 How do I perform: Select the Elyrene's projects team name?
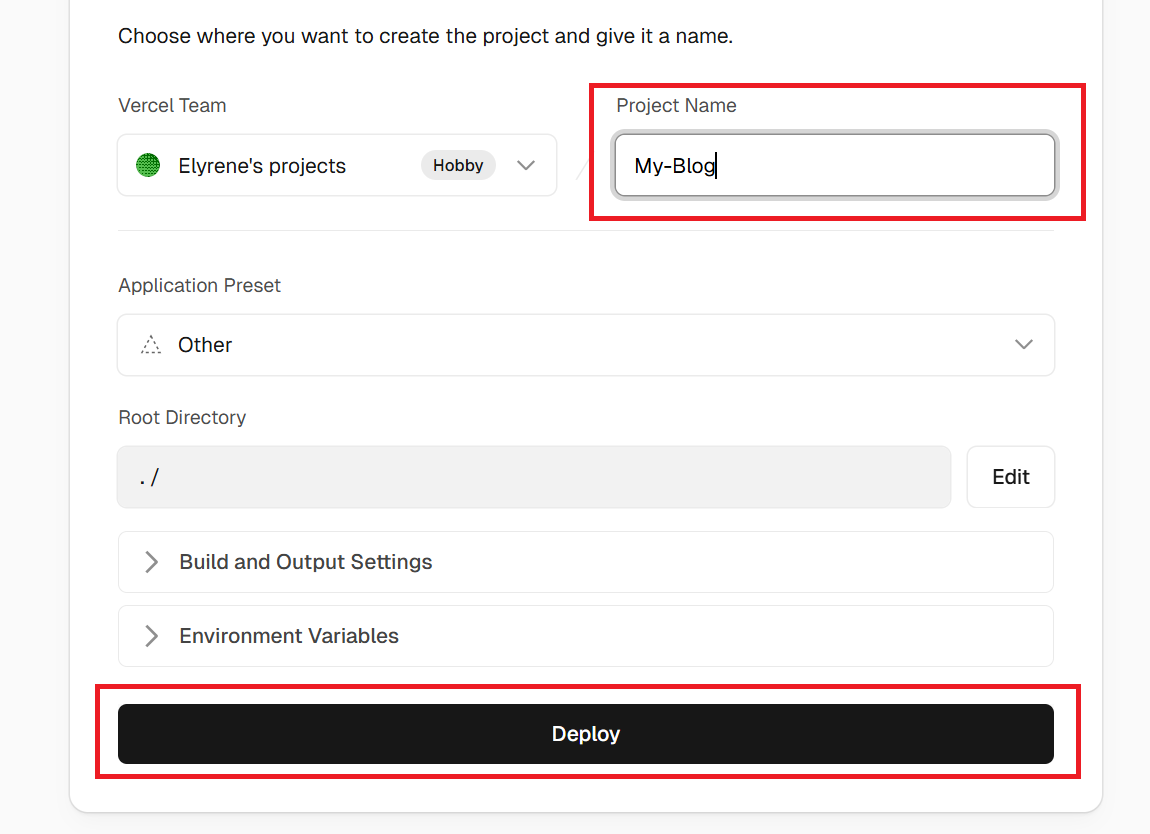[x=262, y=166]
